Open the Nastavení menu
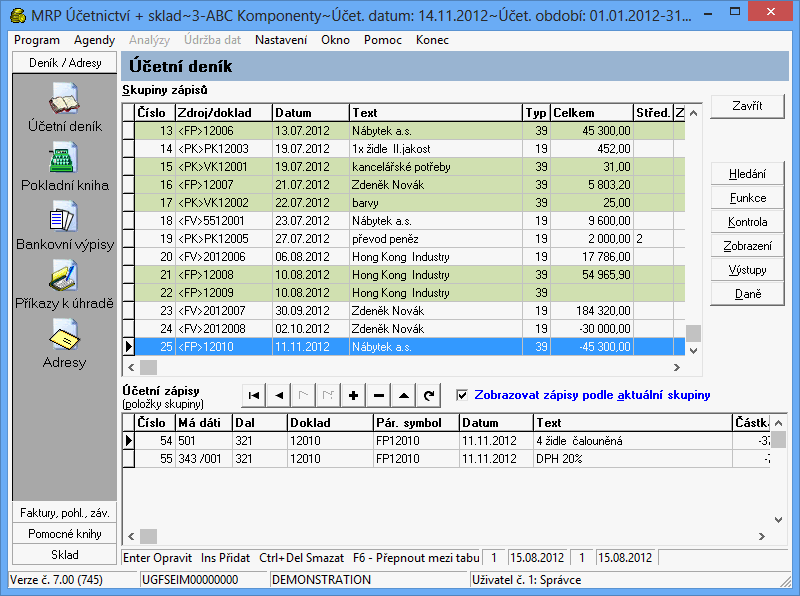This screenshot has height=596, width=800. coord(281,40)
